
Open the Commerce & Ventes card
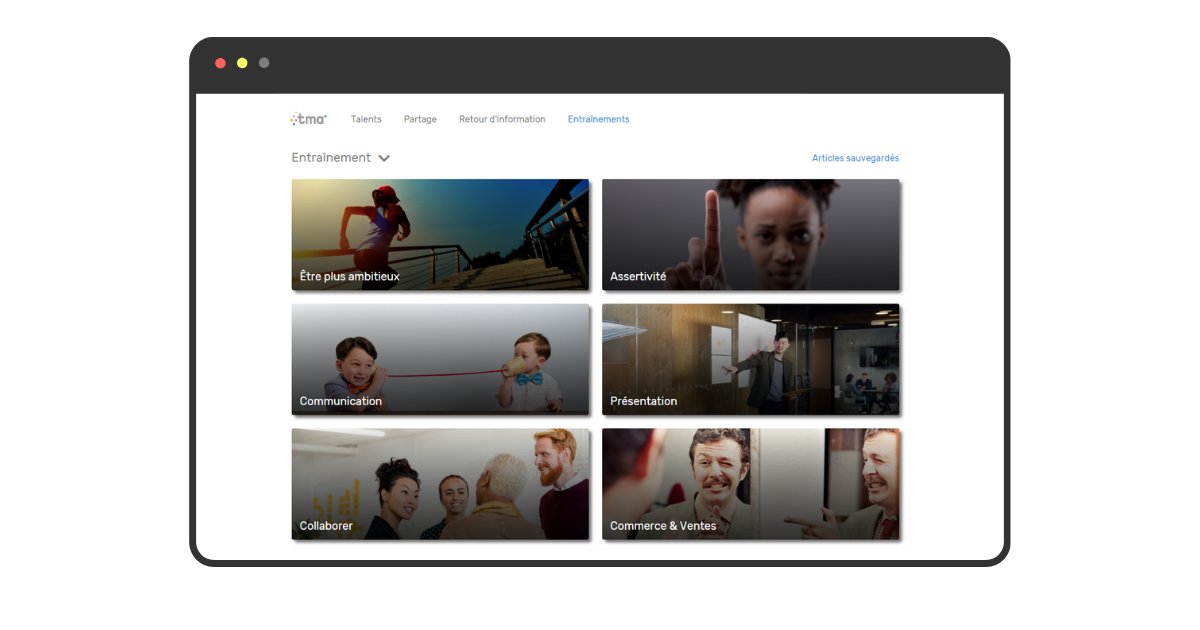pyautogui.click(x=750, y=484)
